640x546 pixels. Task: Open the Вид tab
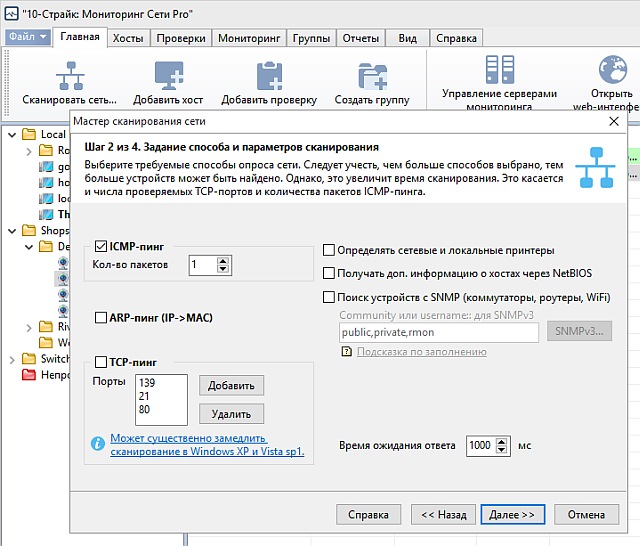click(407, 38)
